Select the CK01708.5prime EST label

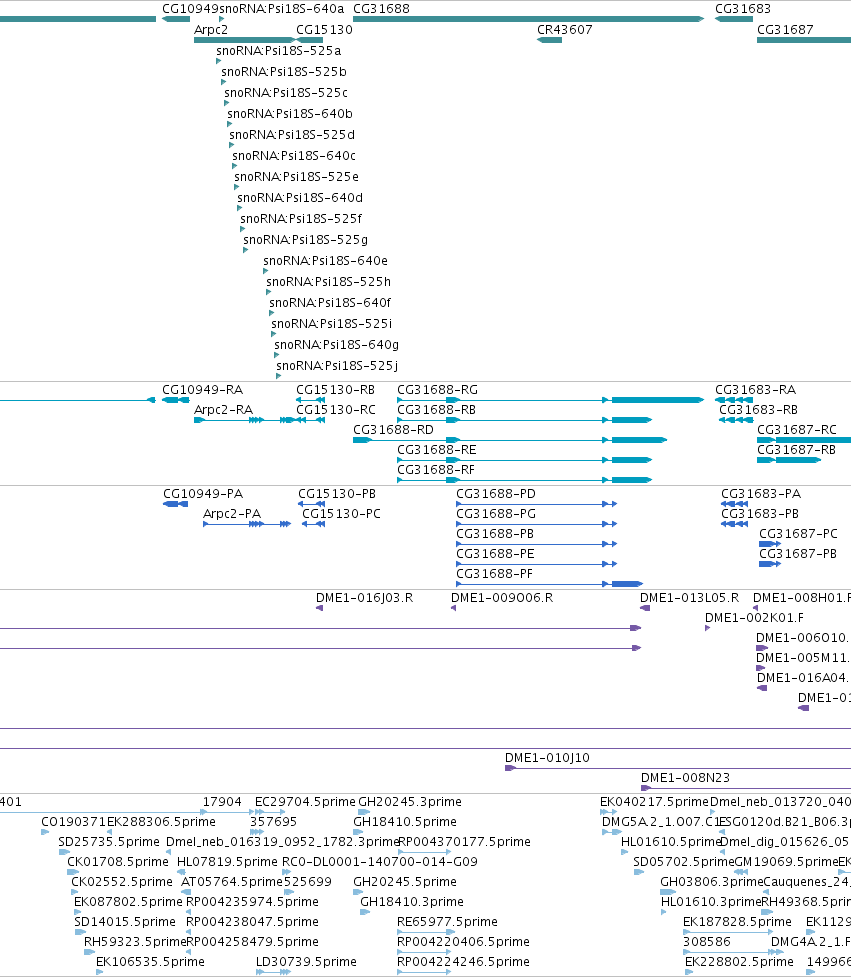pos(118,862)
